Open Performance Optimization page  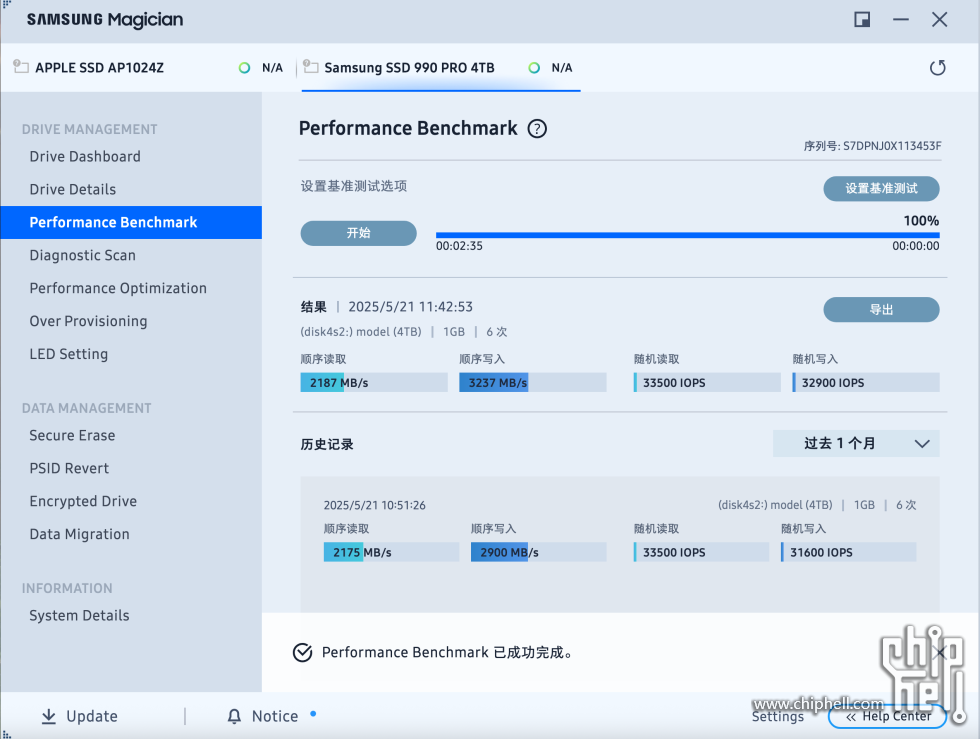tap(118, 288)
